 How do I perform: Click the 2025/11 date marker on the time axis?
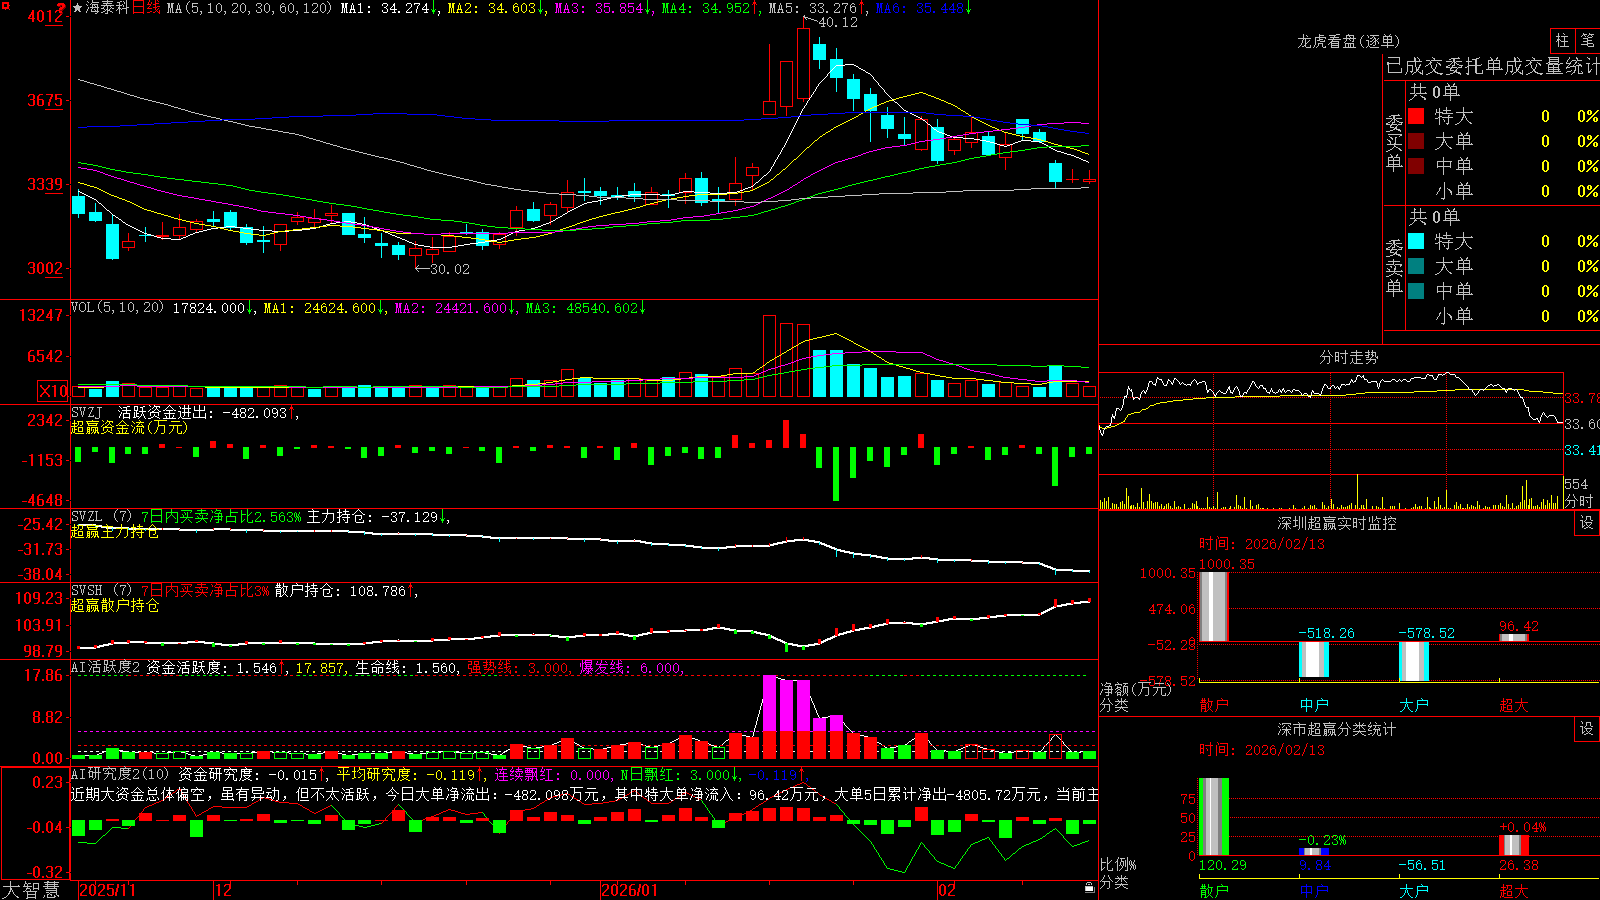tap(107, 890)
